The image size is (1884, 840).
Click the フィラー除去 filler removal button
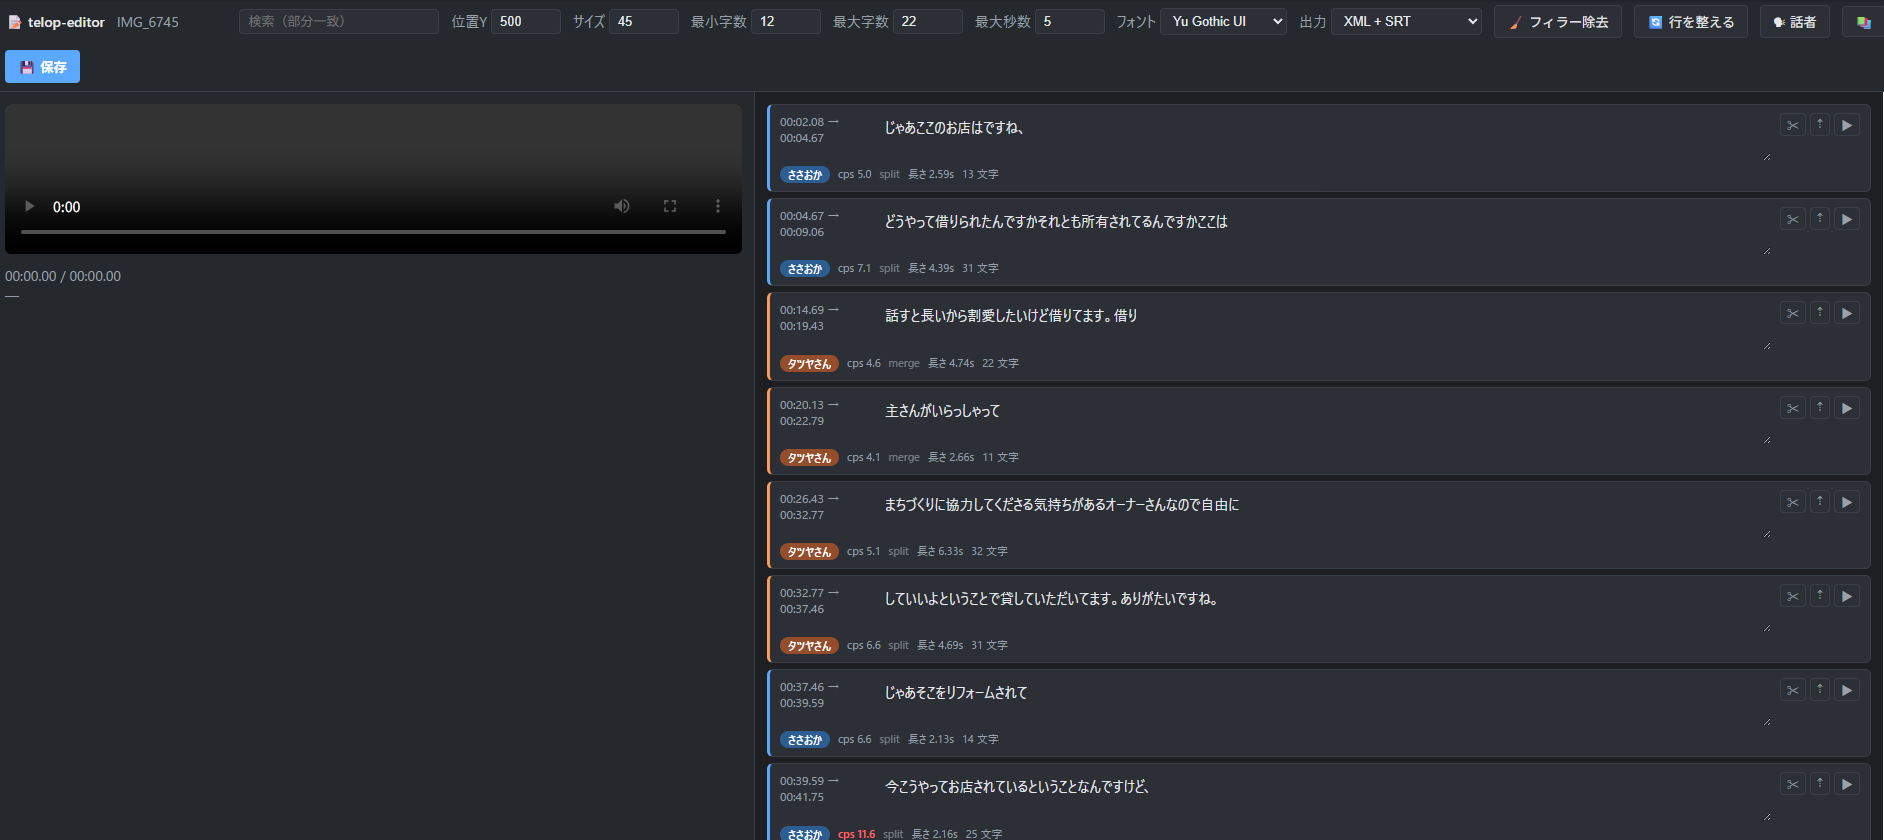pyautogui.click(x=1558, y=22)
